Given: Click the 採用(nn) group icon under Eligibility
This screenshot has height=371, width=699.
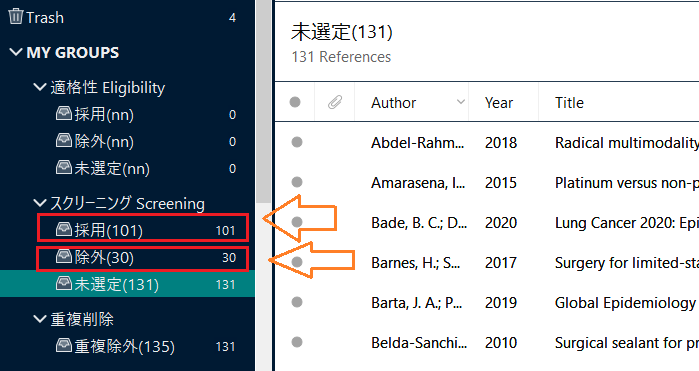Looking at the screenshot, I should pyautogui.click(x=64, y=114).
